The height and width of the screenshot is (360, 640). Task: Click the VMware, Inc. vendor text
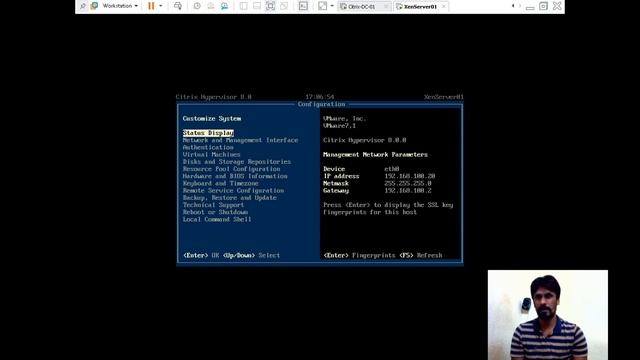[x=344, y=118]
